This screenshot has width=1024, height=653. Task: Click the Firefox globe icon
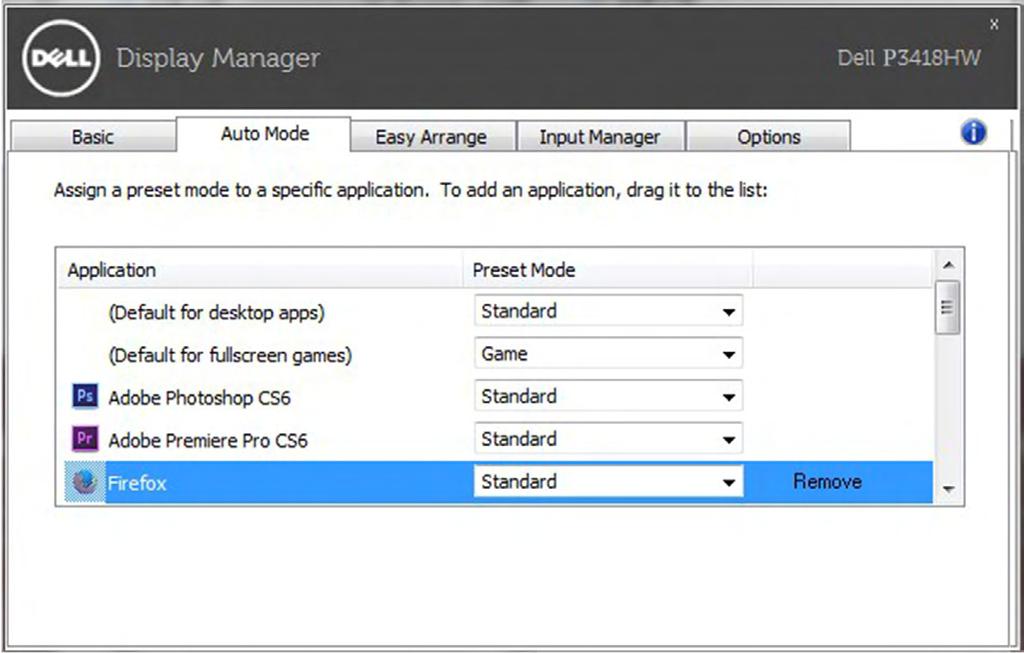pyautogui.click(x=85, y=482)
